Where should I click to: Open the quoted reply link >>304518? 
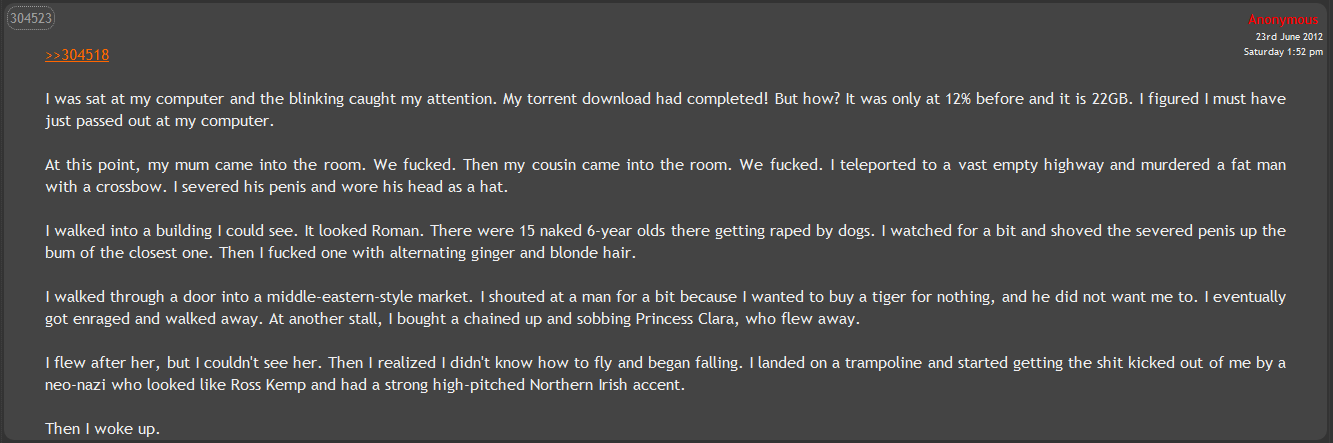coord(77,55)
